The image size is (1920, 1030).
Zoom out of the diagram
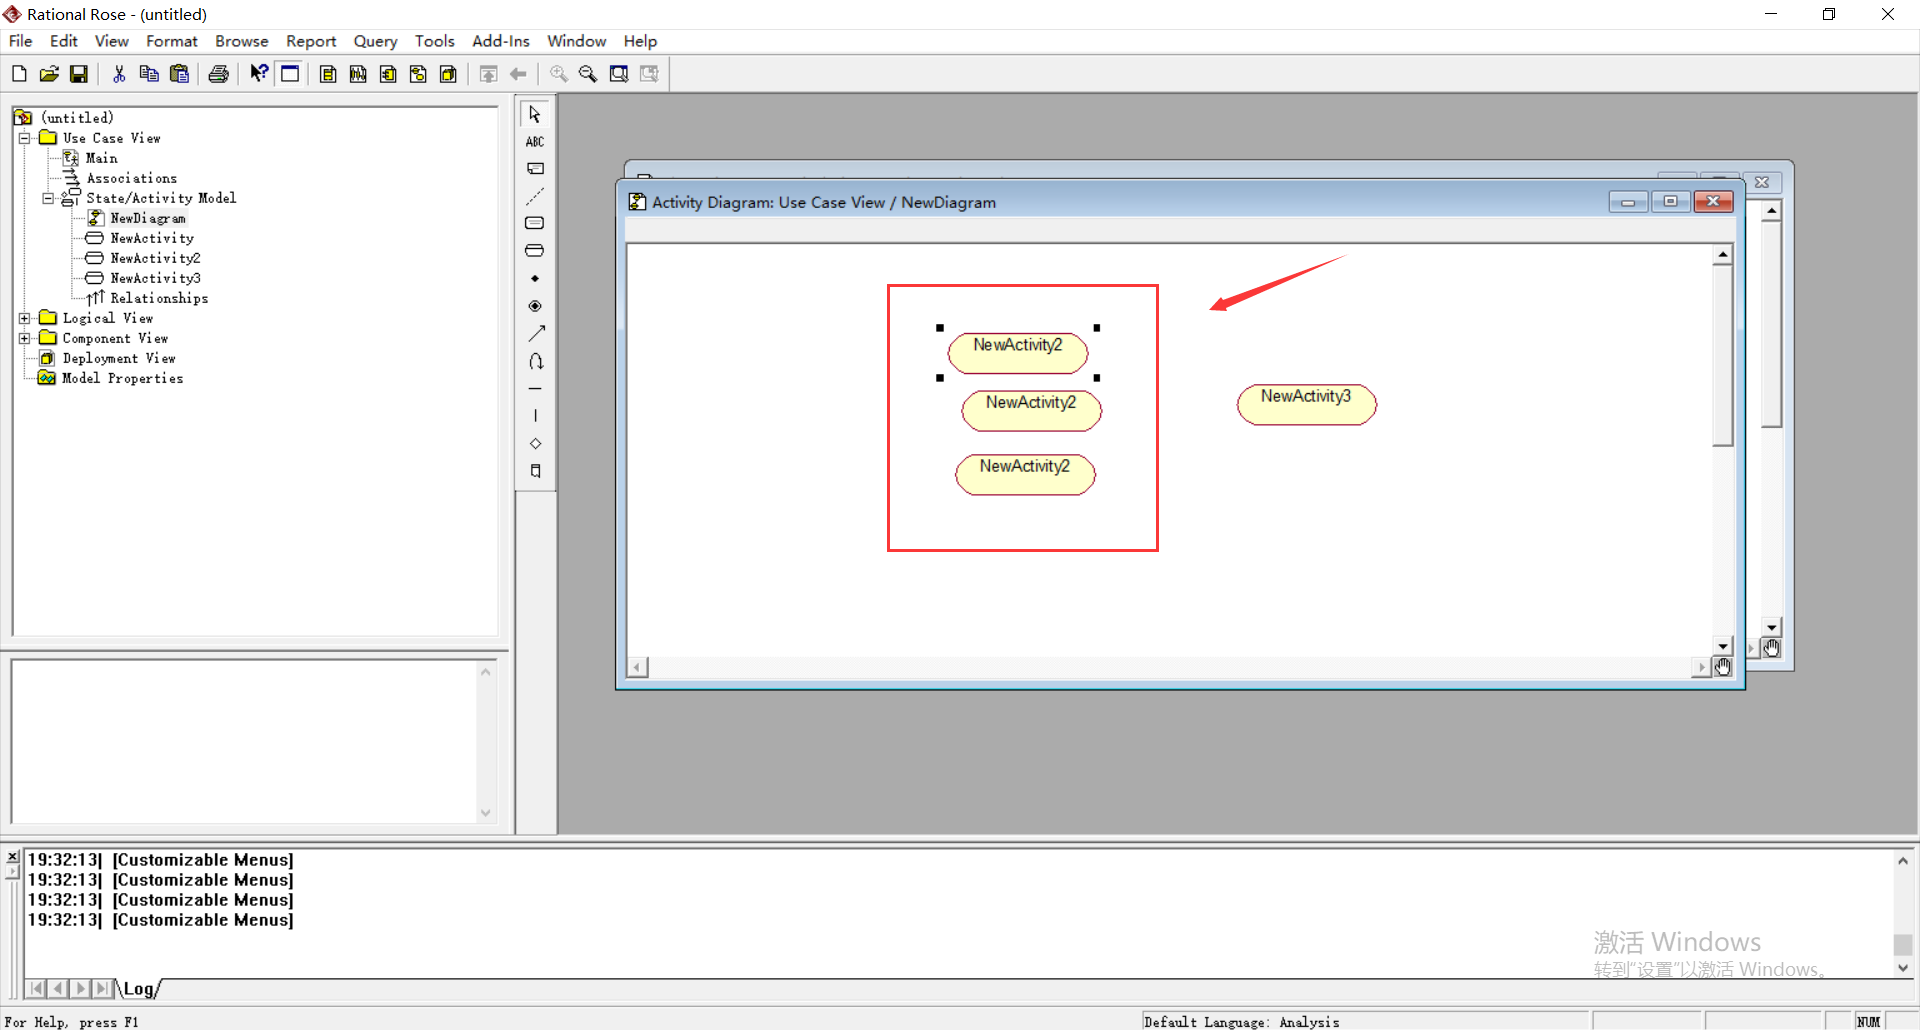coord(588,74)
